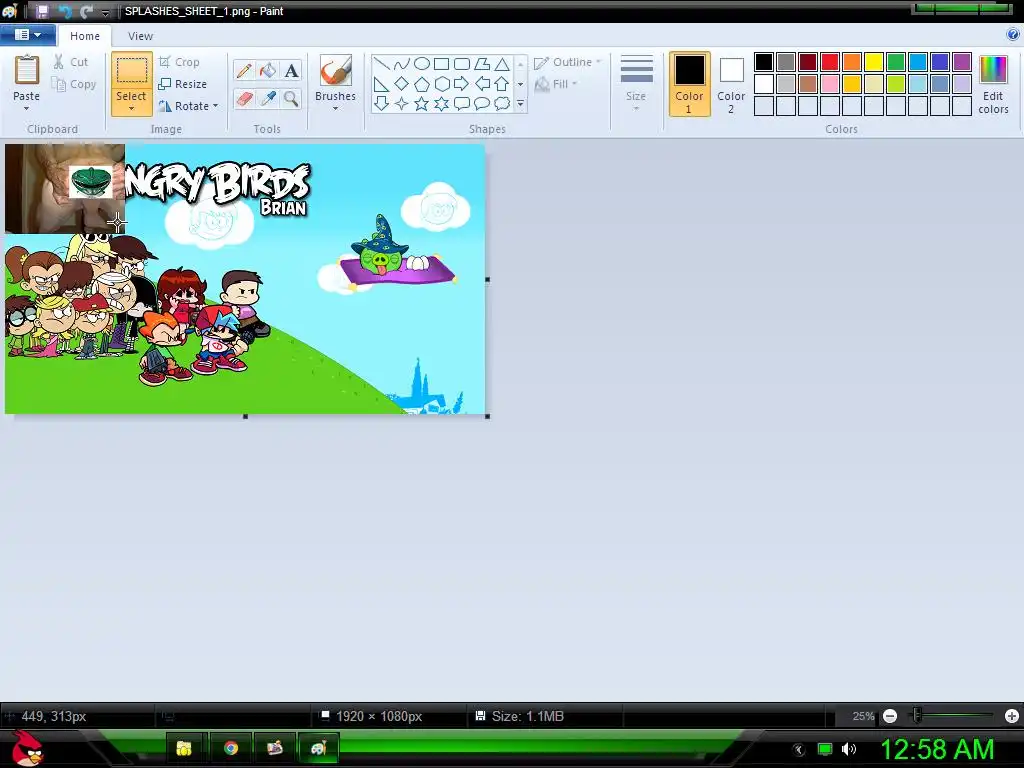
Task: Choose the Cloud callout shape
Action: point(502,103)
